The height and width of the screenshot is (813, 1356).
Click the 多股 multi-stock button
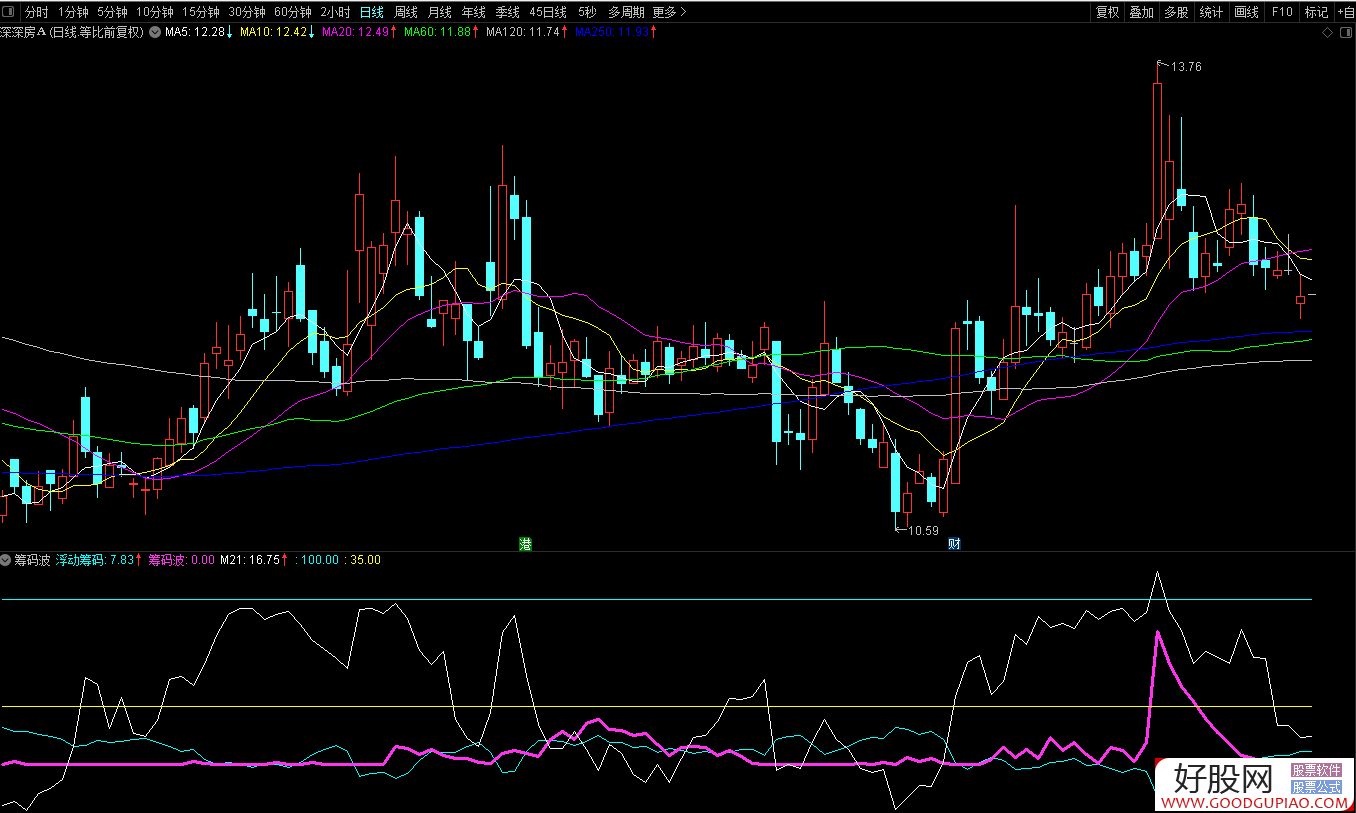pyautogui.click(x=1176, y=12)
